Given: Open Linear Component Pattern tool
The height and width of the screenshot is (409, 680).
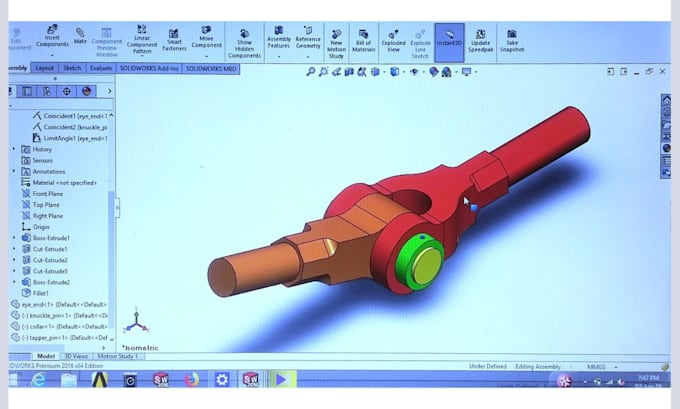Looking at the screenshot, I should click(x=142, y=39).
